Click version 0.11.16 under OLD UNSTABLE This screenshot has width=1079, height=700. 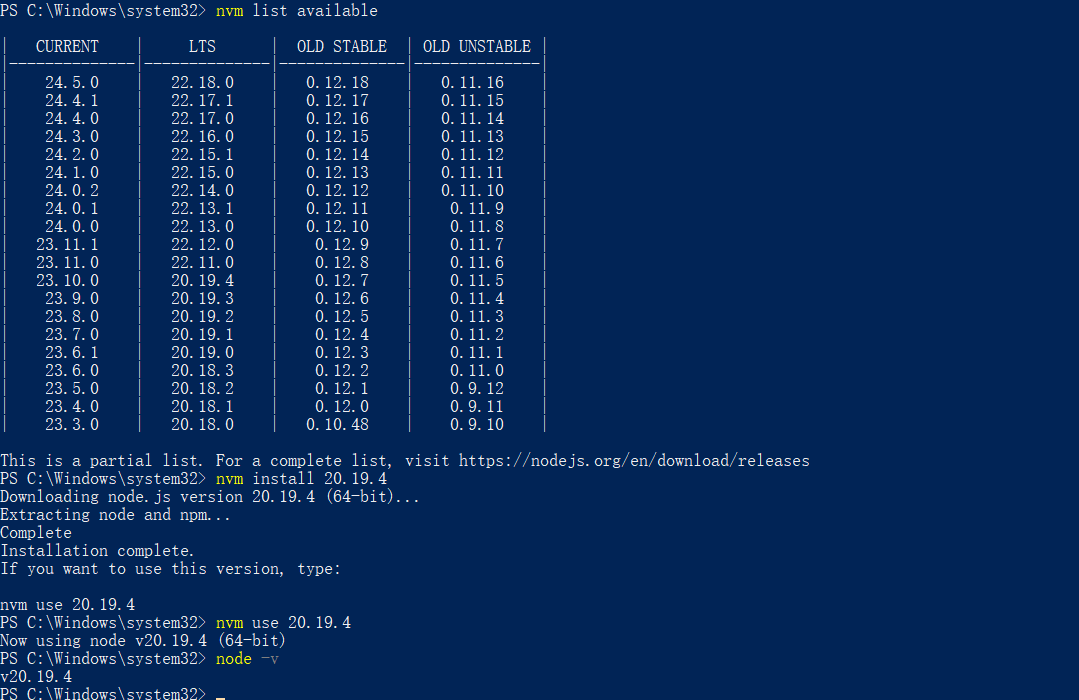pos(472,83)
